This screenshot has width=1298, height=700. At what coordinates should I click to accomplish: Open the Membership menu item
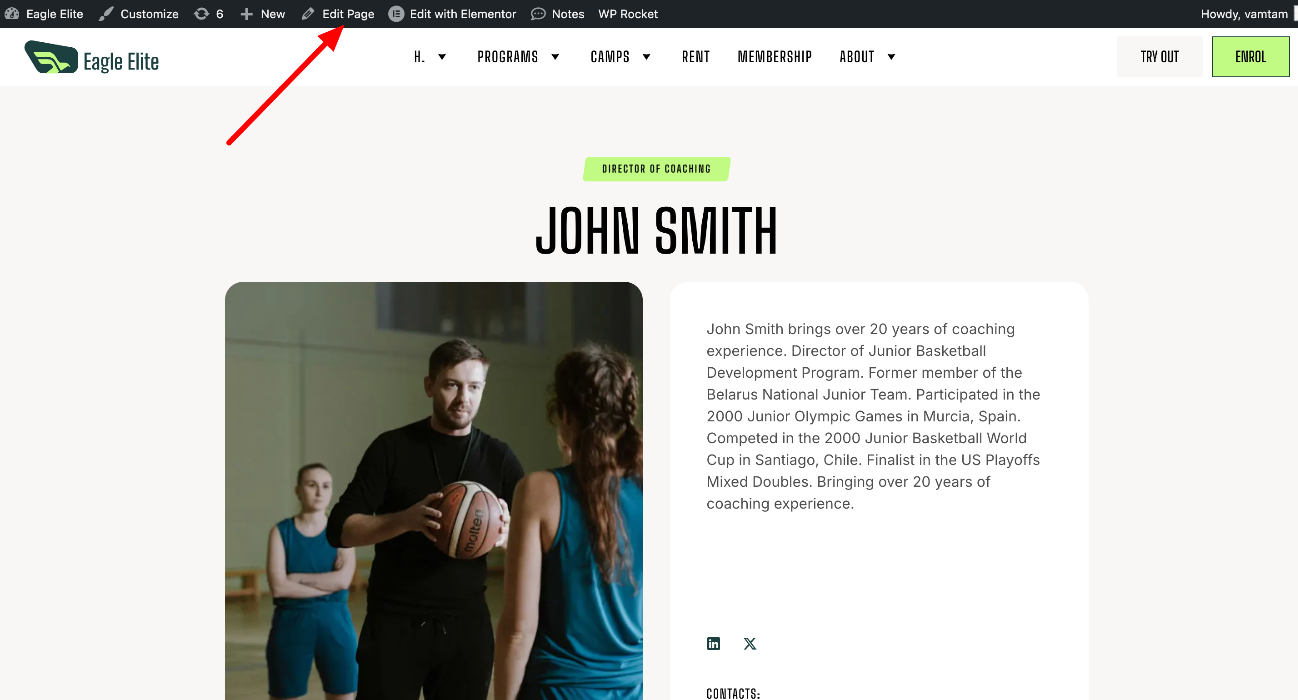775,57
